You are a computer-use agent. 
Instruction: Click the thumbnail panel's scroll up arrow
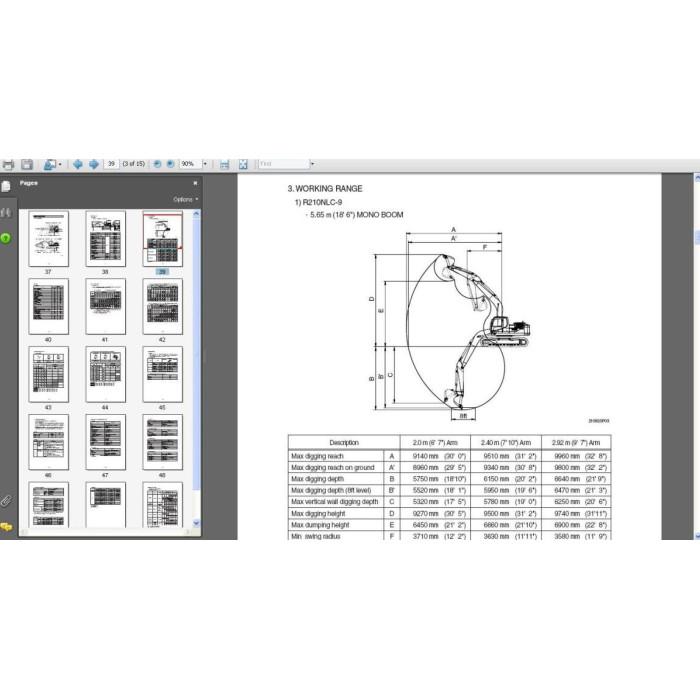(196, 214)
